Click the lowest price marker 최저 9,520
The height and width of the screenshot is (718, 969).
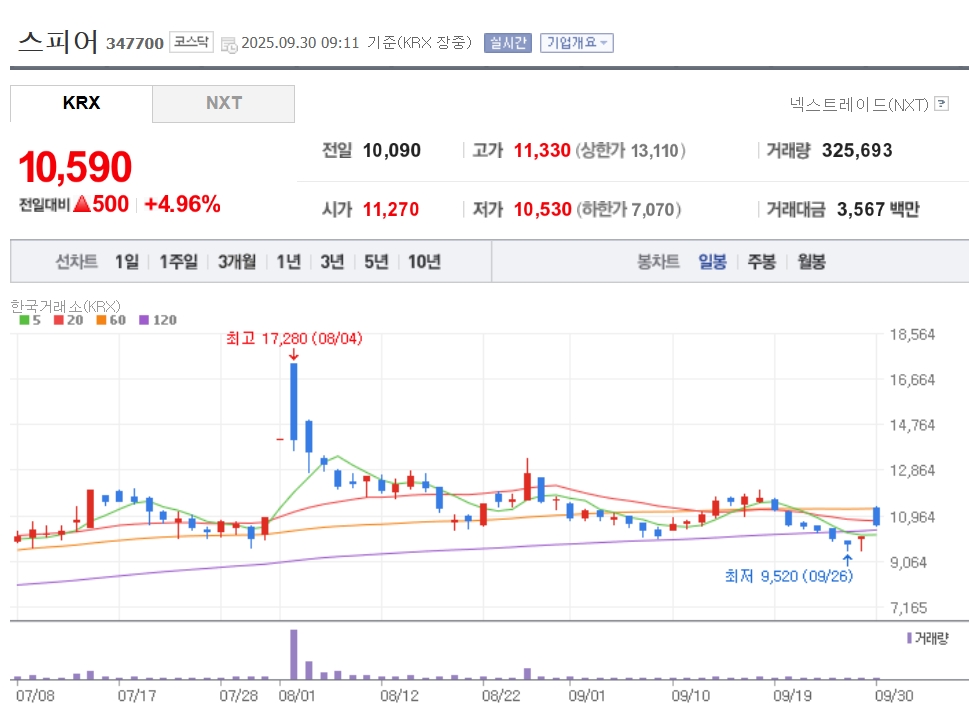(789, 576)
